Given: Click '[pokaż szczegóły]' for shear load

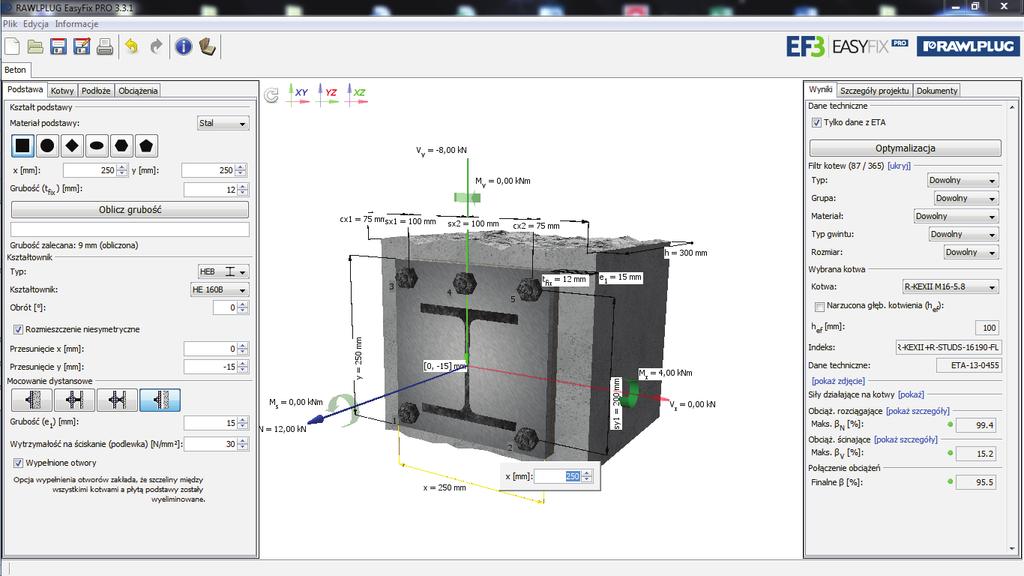Looking at the screenshot, I should point(906,440).
